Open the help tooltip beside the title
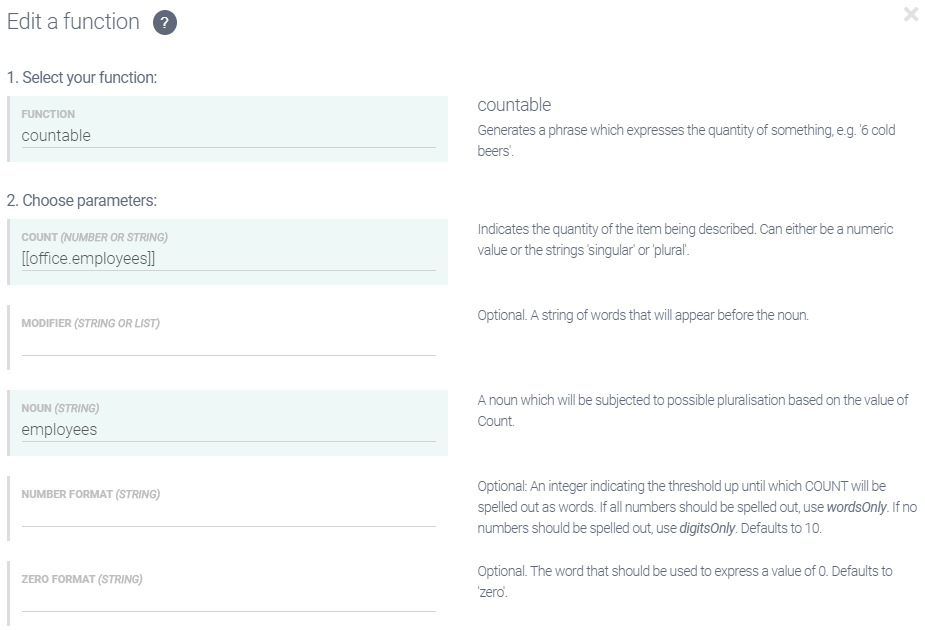The image size is (925, 630). 163,22
